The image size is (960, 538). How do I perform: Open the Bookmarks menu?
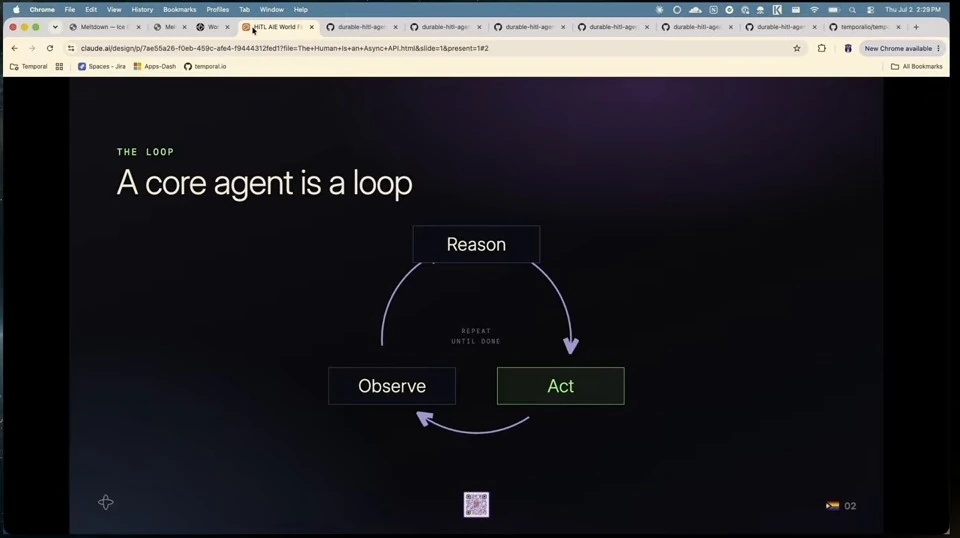pos(179,10)
